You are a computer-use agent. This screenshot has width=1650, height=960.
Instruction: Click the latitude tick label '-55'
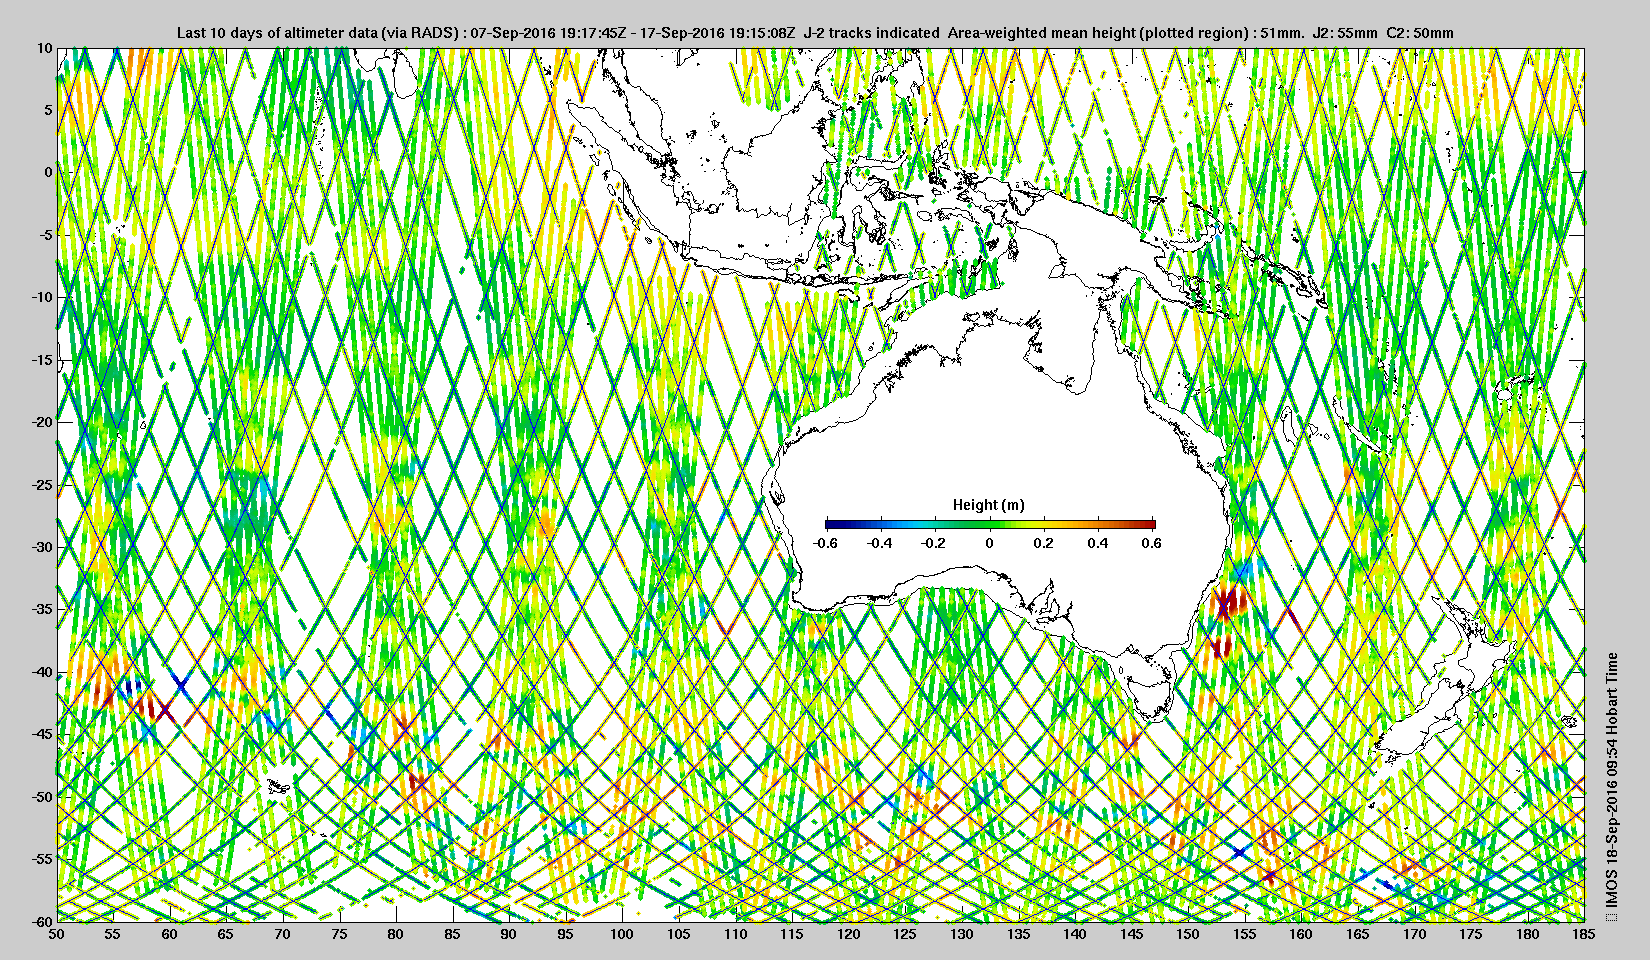(x=41, y=859)
